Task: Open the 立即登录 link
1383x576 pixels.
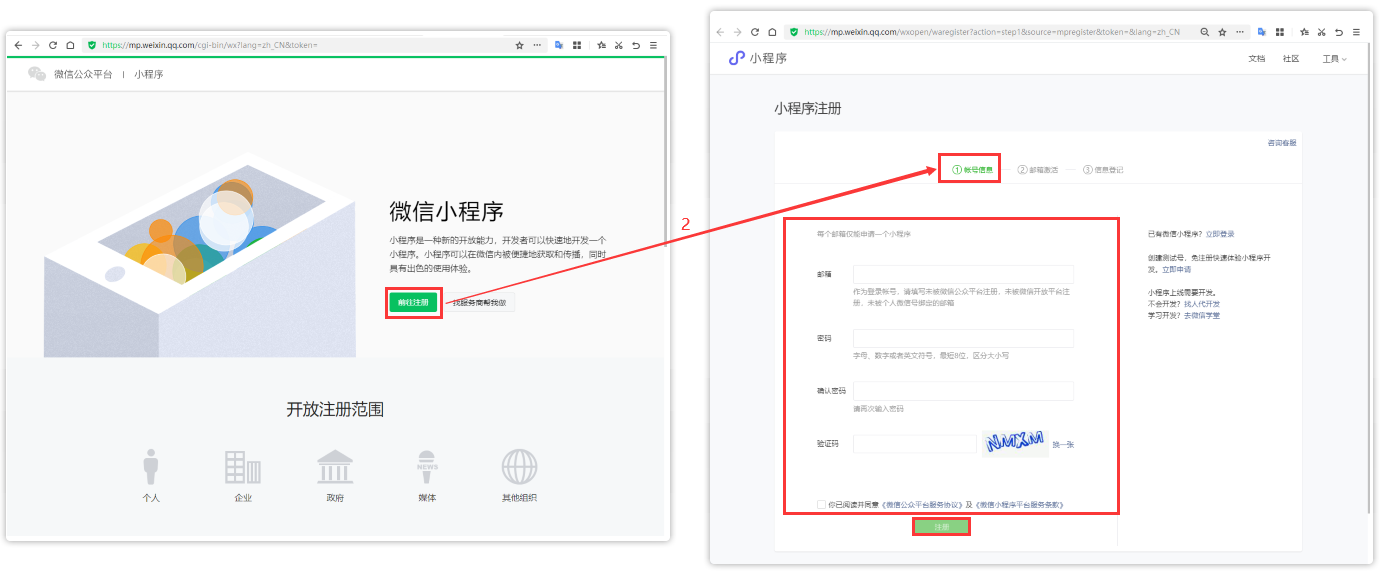Action: pyautogui.click(x=1220, y=234)
